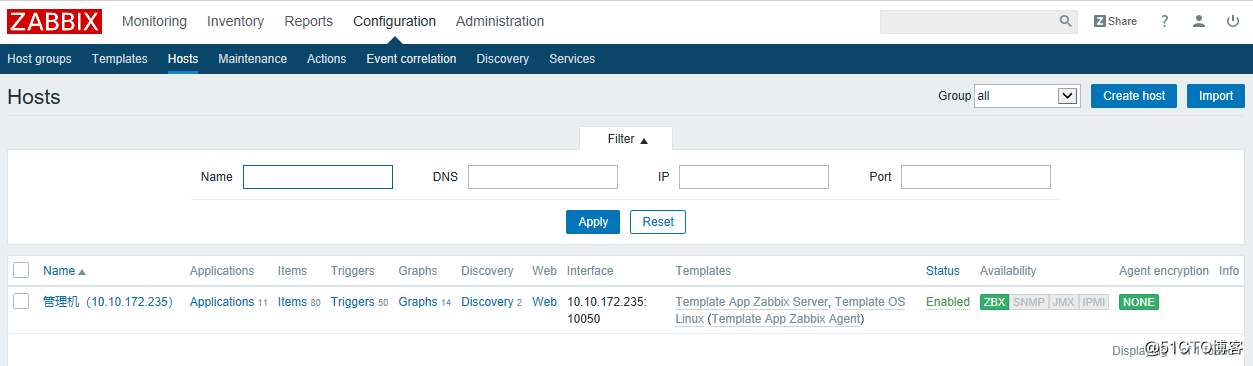This screenshot has width=1253, height=366.
Task: Click the ZABBIX logo
Action: (54, 21)
